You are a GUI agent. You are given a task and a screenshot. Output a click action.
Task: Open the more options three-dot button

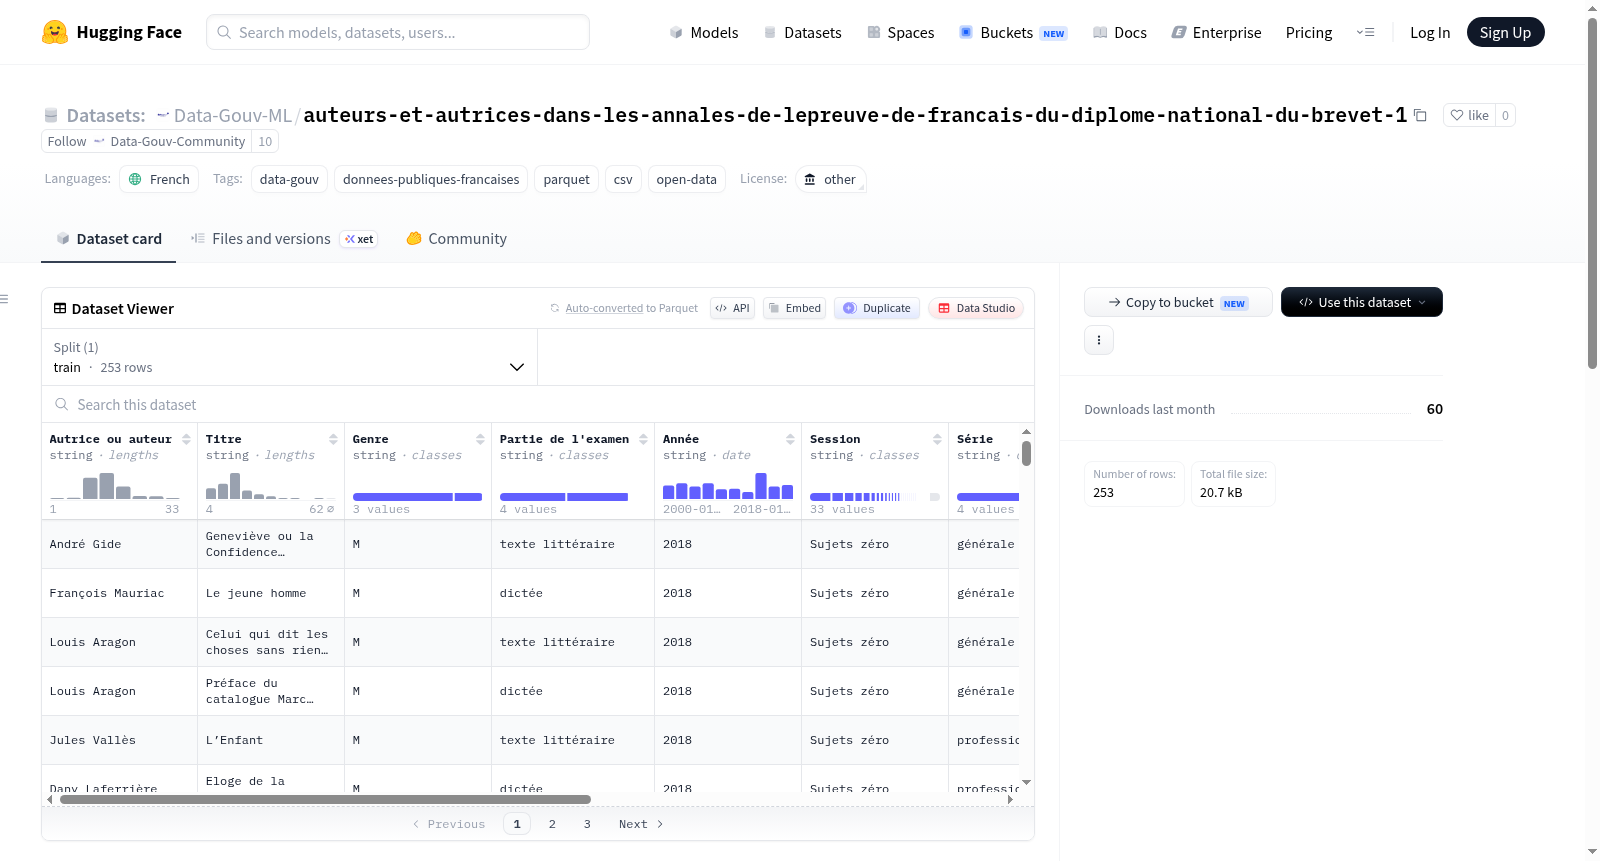[x=1099, y=340]
